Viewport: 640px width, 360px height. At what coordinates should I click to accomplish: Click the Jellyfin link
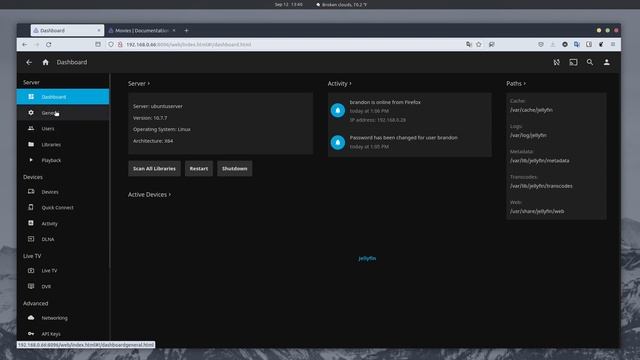(367, 258)
